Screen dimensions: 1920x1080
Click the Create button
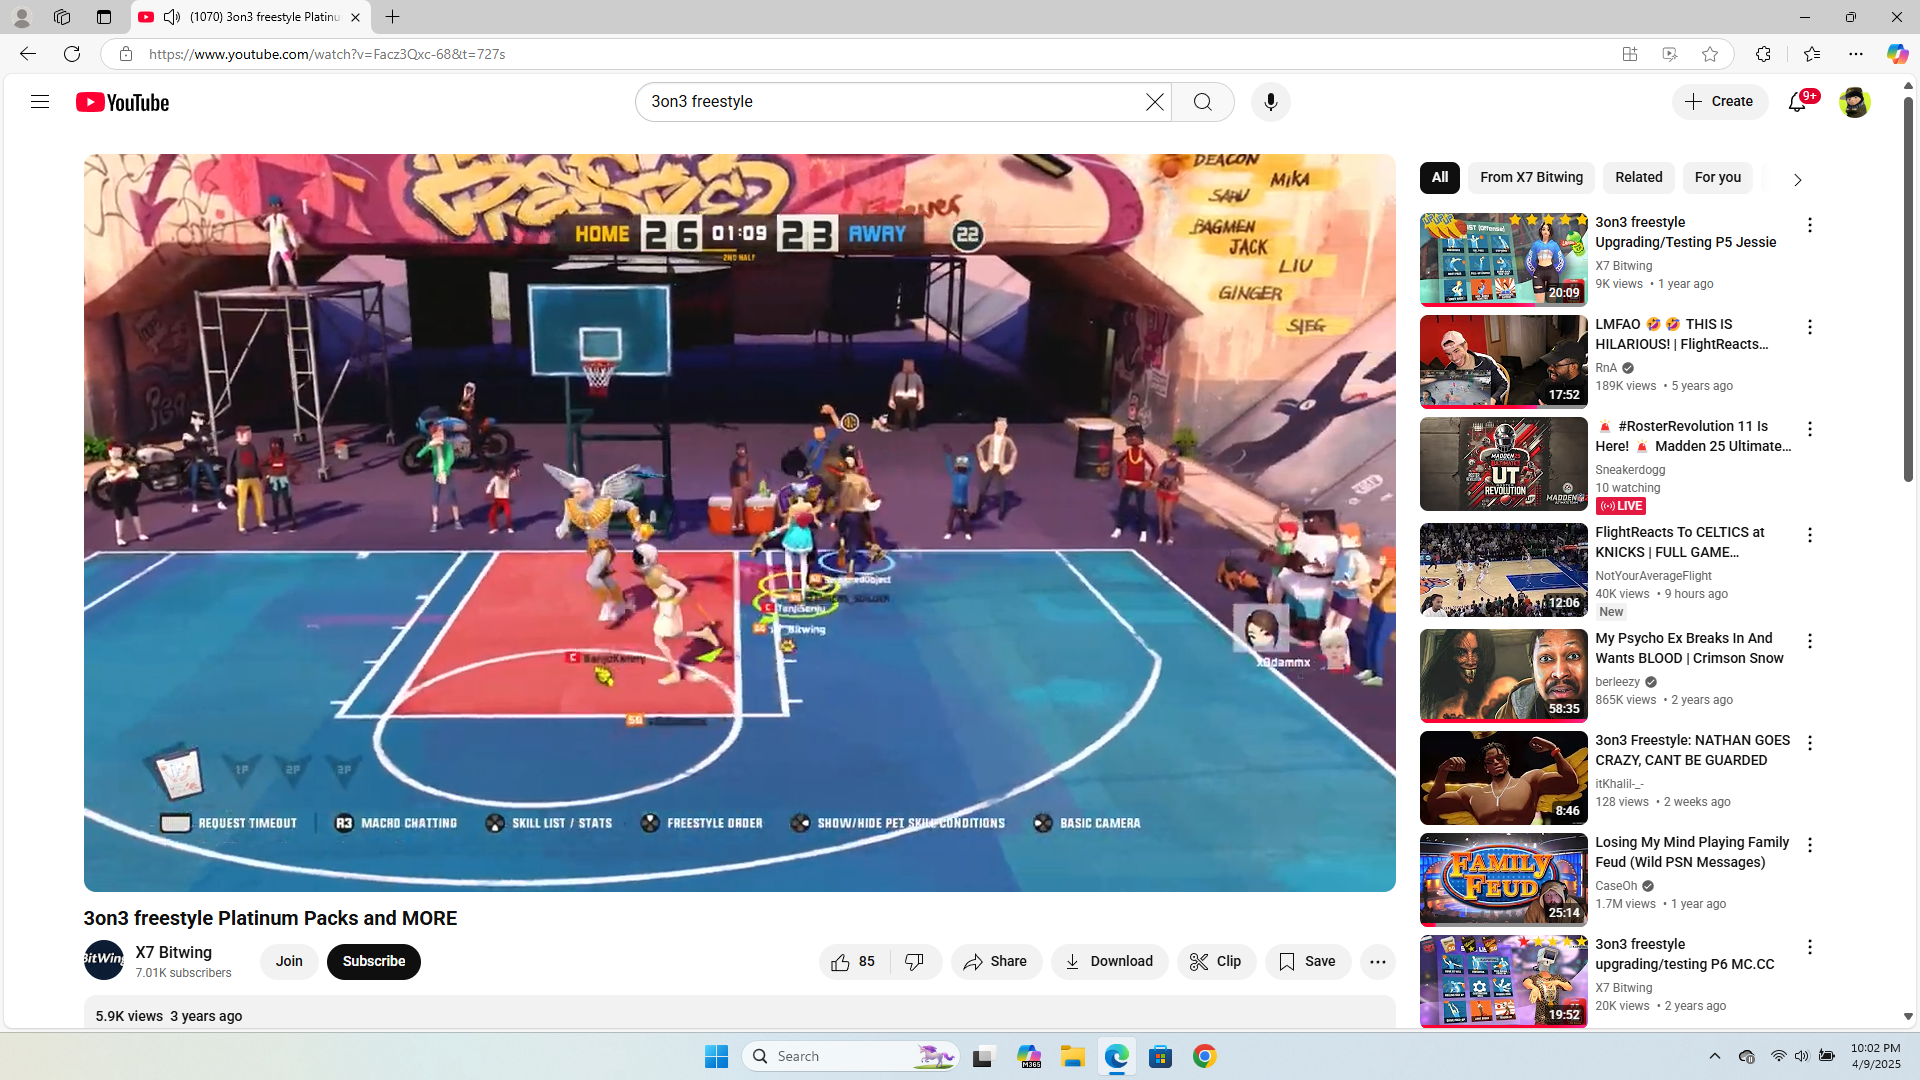click(1720, 102)
